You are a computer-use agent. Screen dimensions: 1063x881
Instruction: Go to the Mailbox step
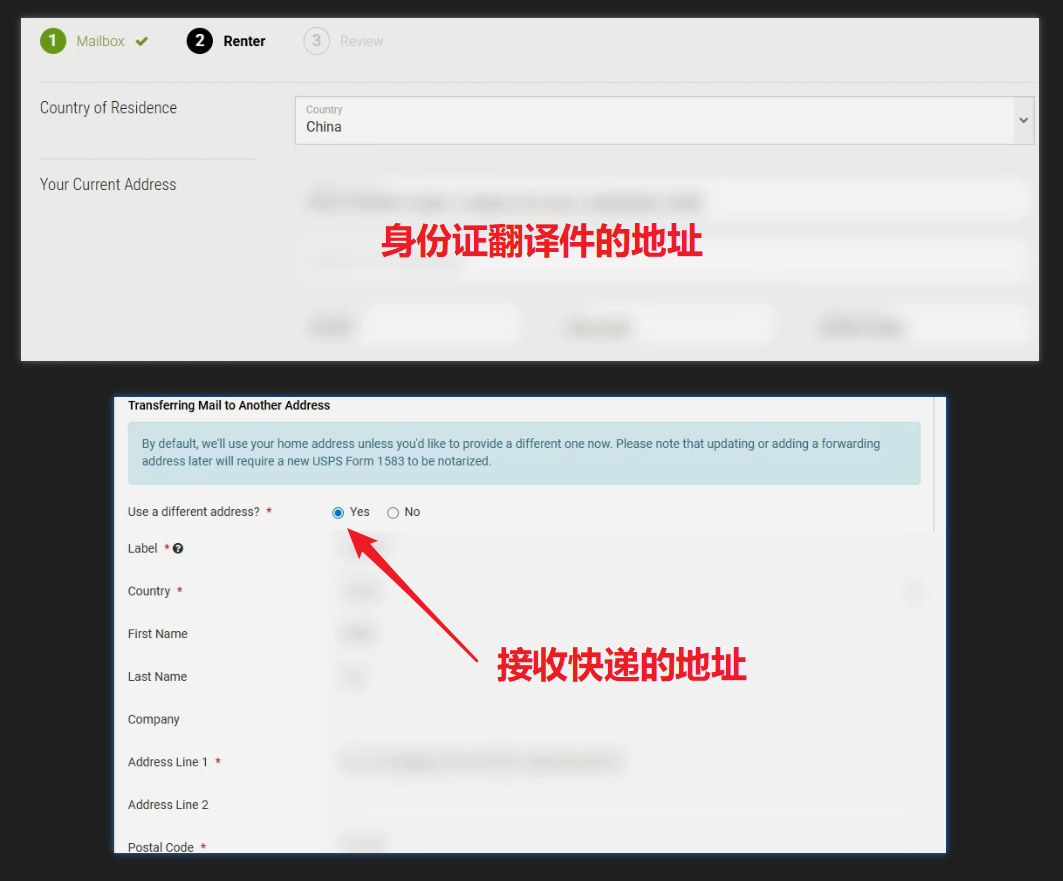pyautogui.click(x=100, y=41)
